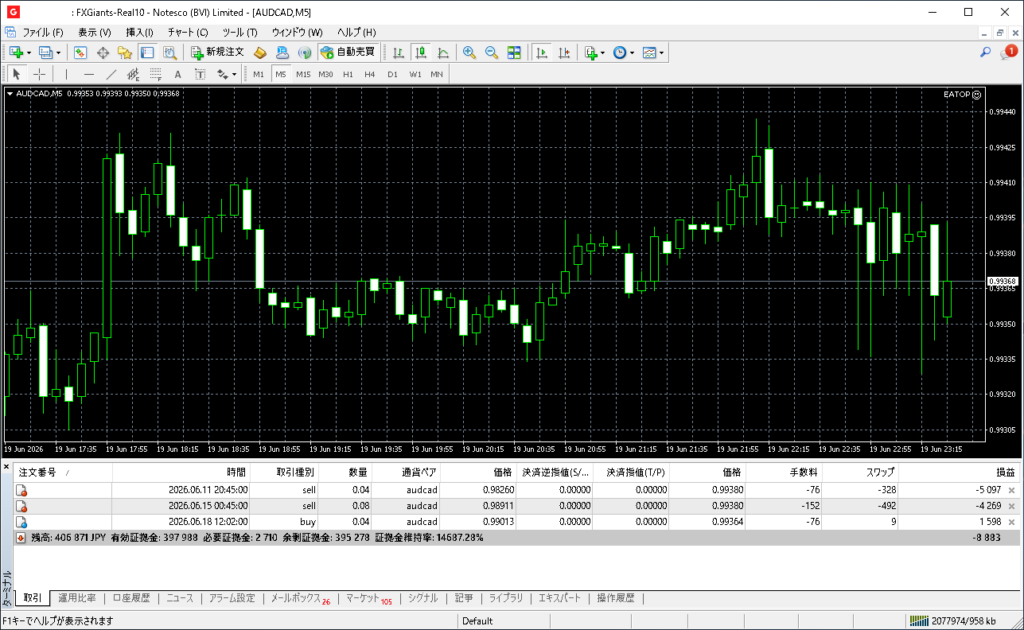Viewport: 1024px width, 630px height.
Task: Select the Fibonacci retracement tool
Action: [x=155, y=74]
